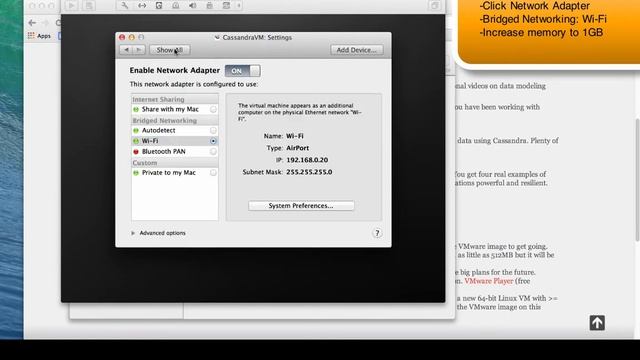The height and width of the screenshot is (360, 640).
Task: Click the CD/DVD drive icon in VM toolbar
Action: [176, 5]
